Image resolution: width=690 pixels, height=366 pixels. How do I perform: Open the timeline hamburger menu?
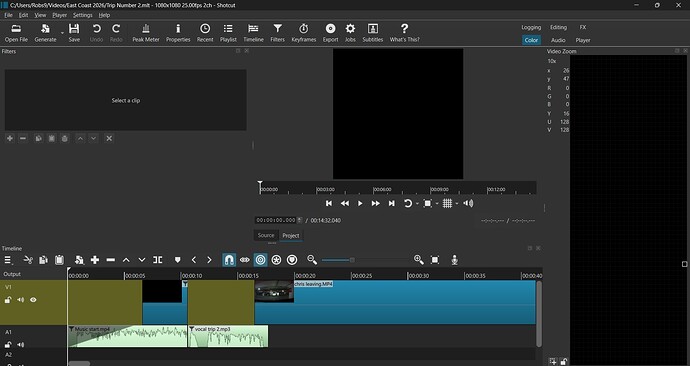(x=8, y=260)
